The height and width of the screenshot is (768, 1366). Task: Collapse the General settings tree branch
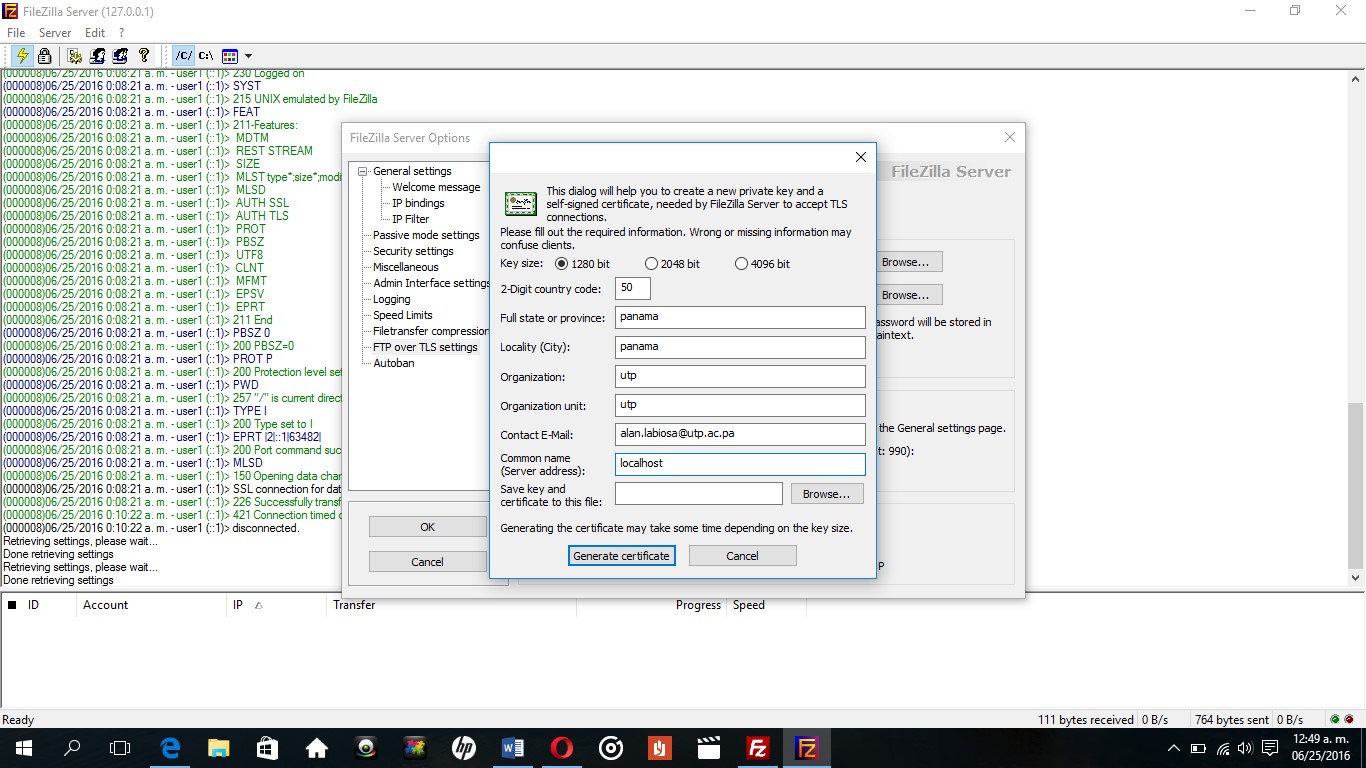click(x=362, y=171)
